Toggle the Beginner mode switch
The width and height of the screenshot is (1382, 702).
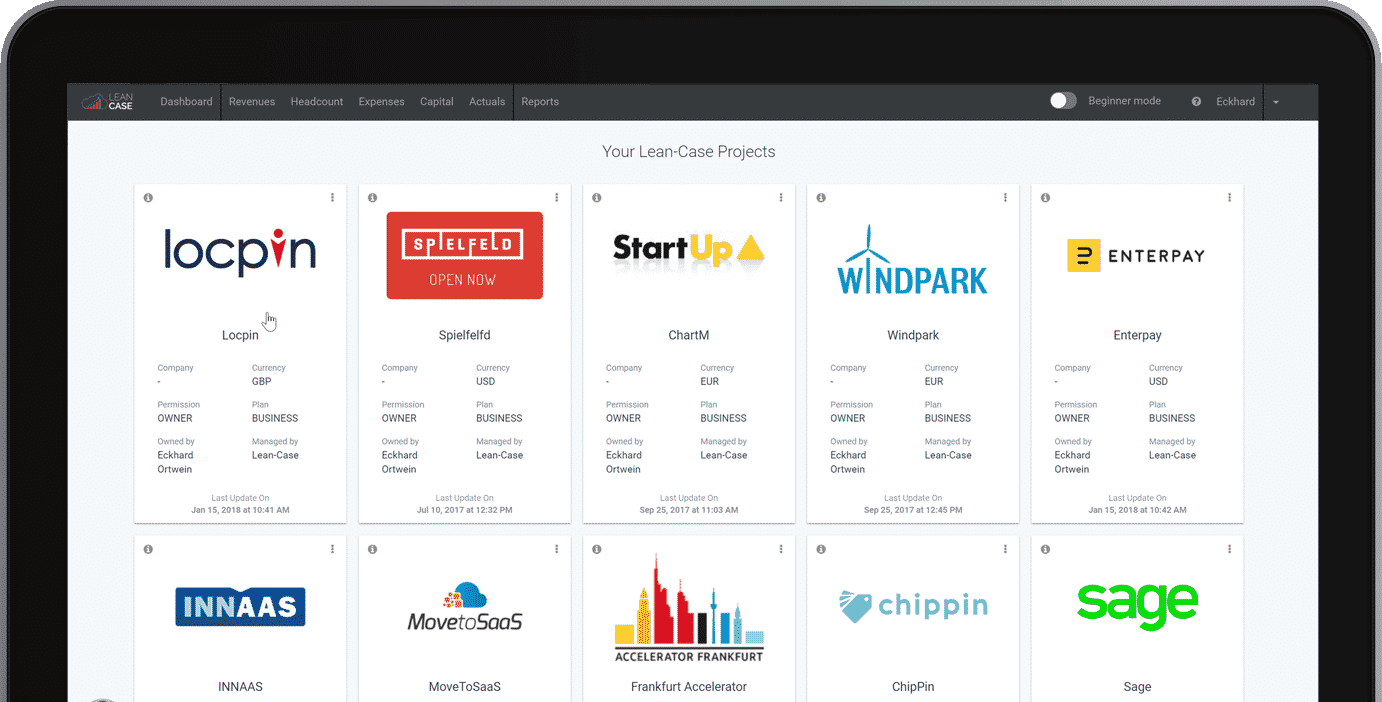tap(1063, 101)
